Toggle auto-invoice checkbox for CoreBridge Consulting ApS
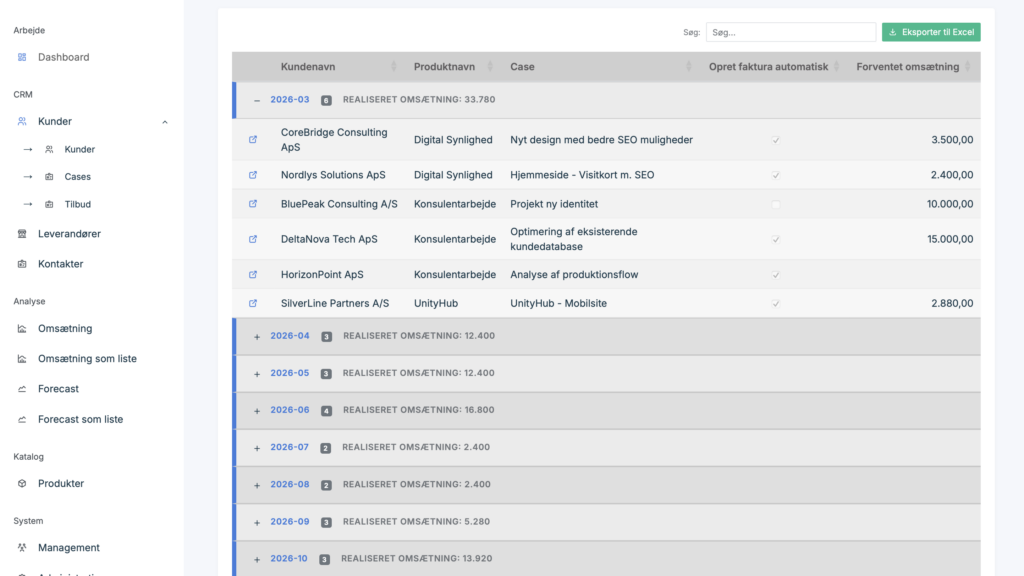1024x576 pixels. click(775, 140)
